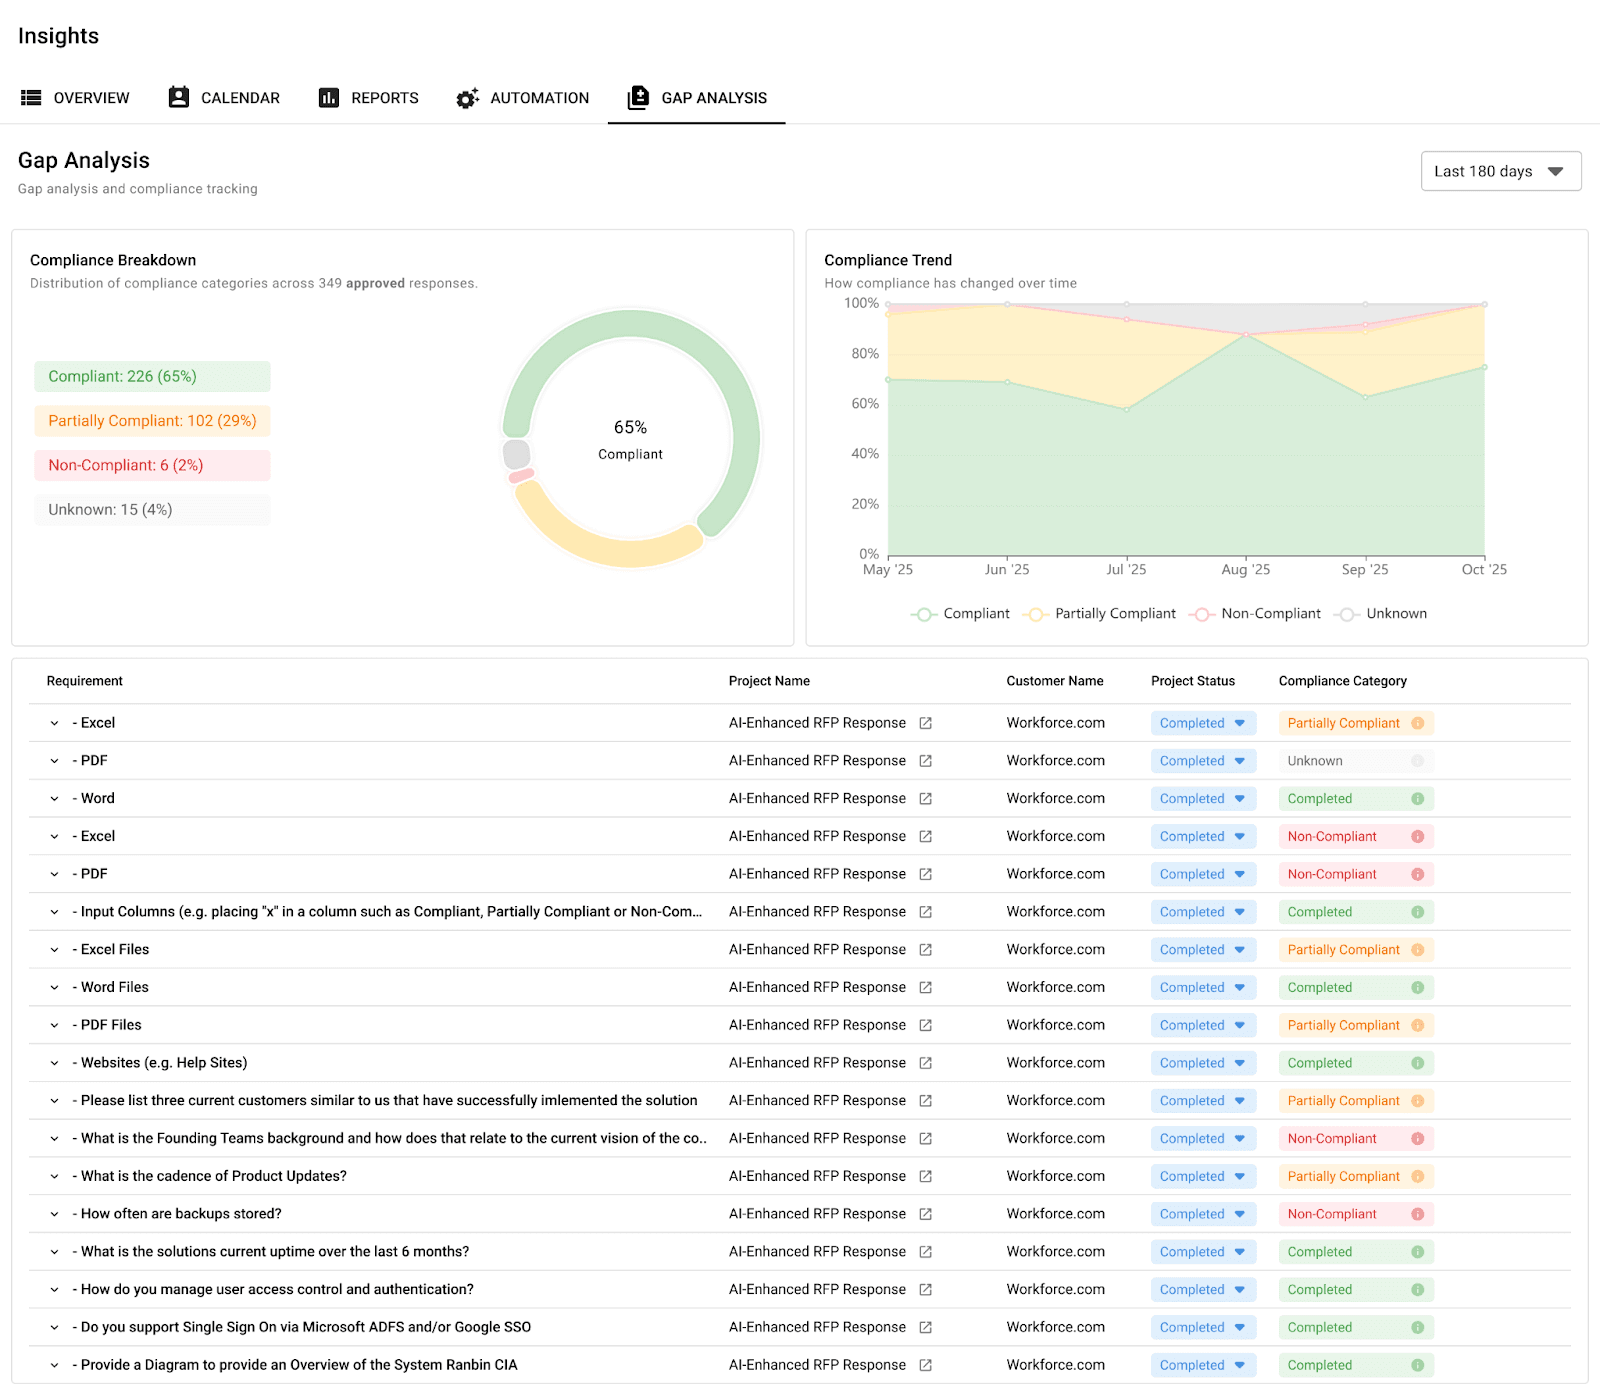Click Partially Compliant info icon on first Excel row
Screen dimensions: 1600x1384
click(x=1418, y=723)
